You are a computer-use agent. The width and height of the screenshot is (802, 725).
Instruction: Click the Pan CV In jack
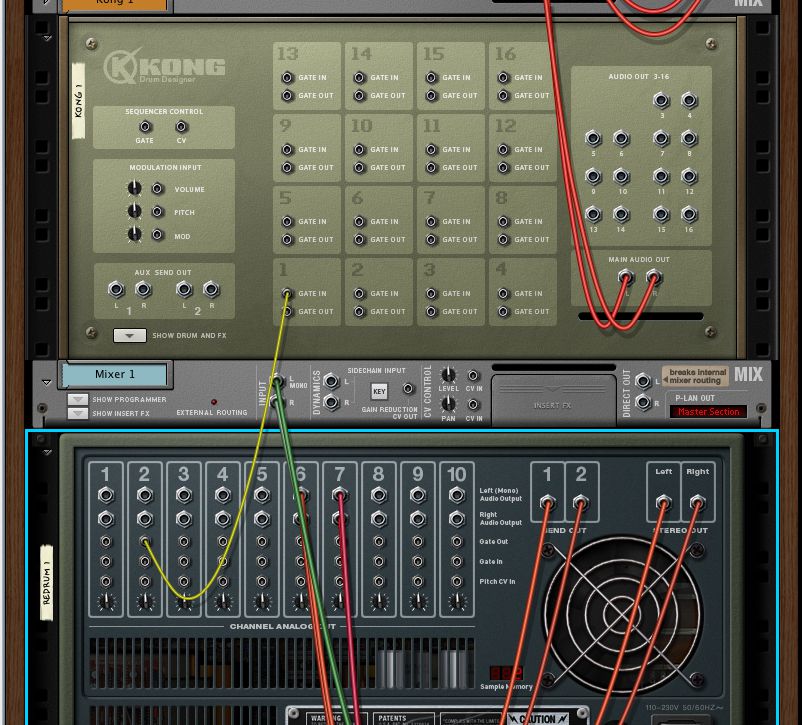click(x=474, y=405)
